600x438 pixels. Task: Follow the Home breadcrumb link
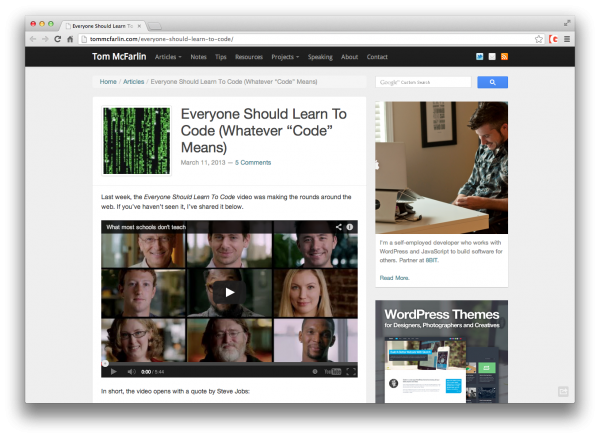tap(108, 81)
